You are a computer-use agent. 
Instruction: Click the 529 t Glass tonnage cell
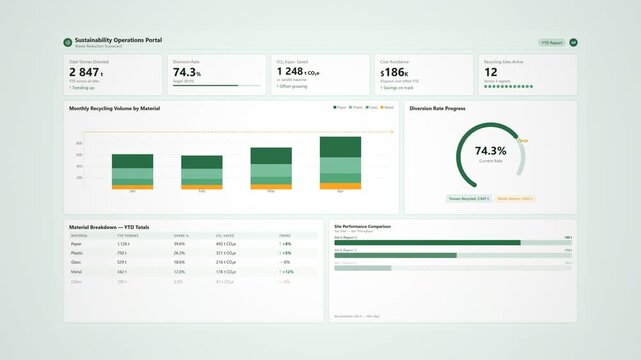click(x=122, y=262)
